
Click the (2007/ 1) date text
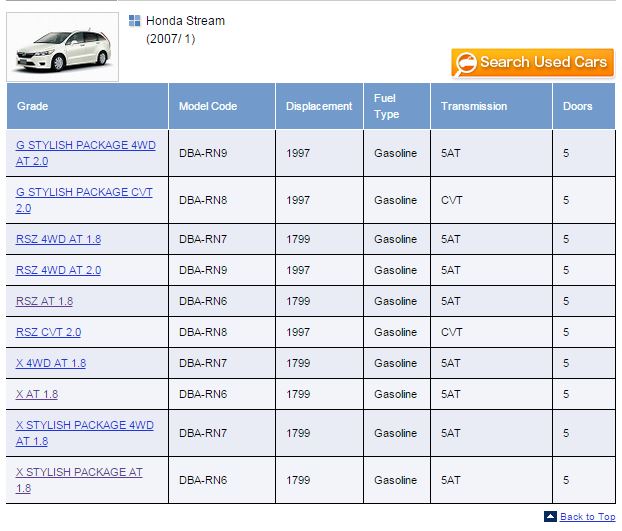pos(171,39)
